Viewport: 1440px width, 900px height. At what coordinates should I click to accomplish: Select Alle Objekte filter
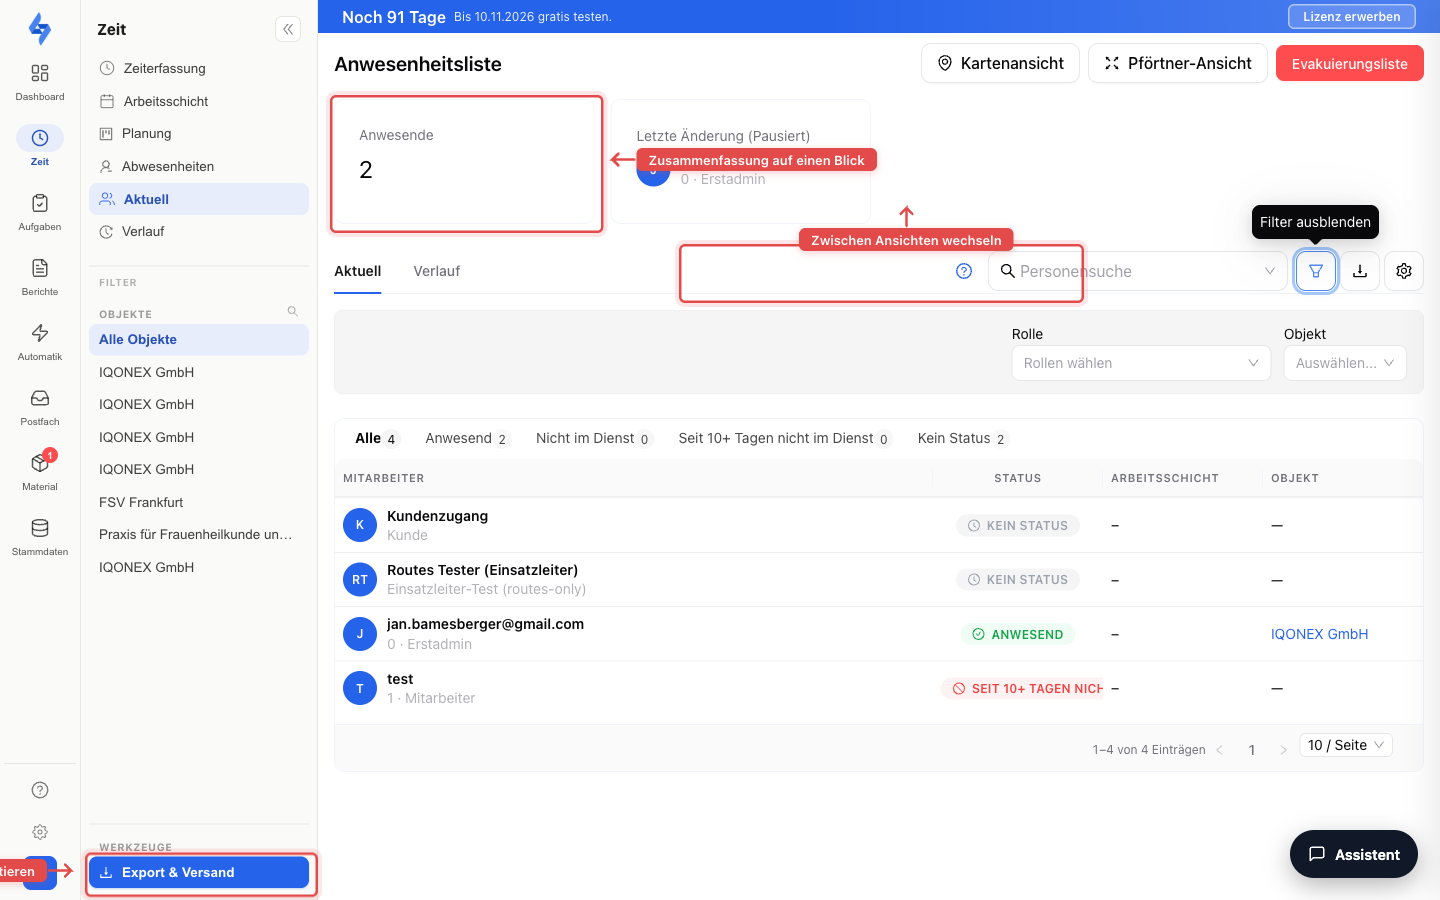(x=199, y=339)
